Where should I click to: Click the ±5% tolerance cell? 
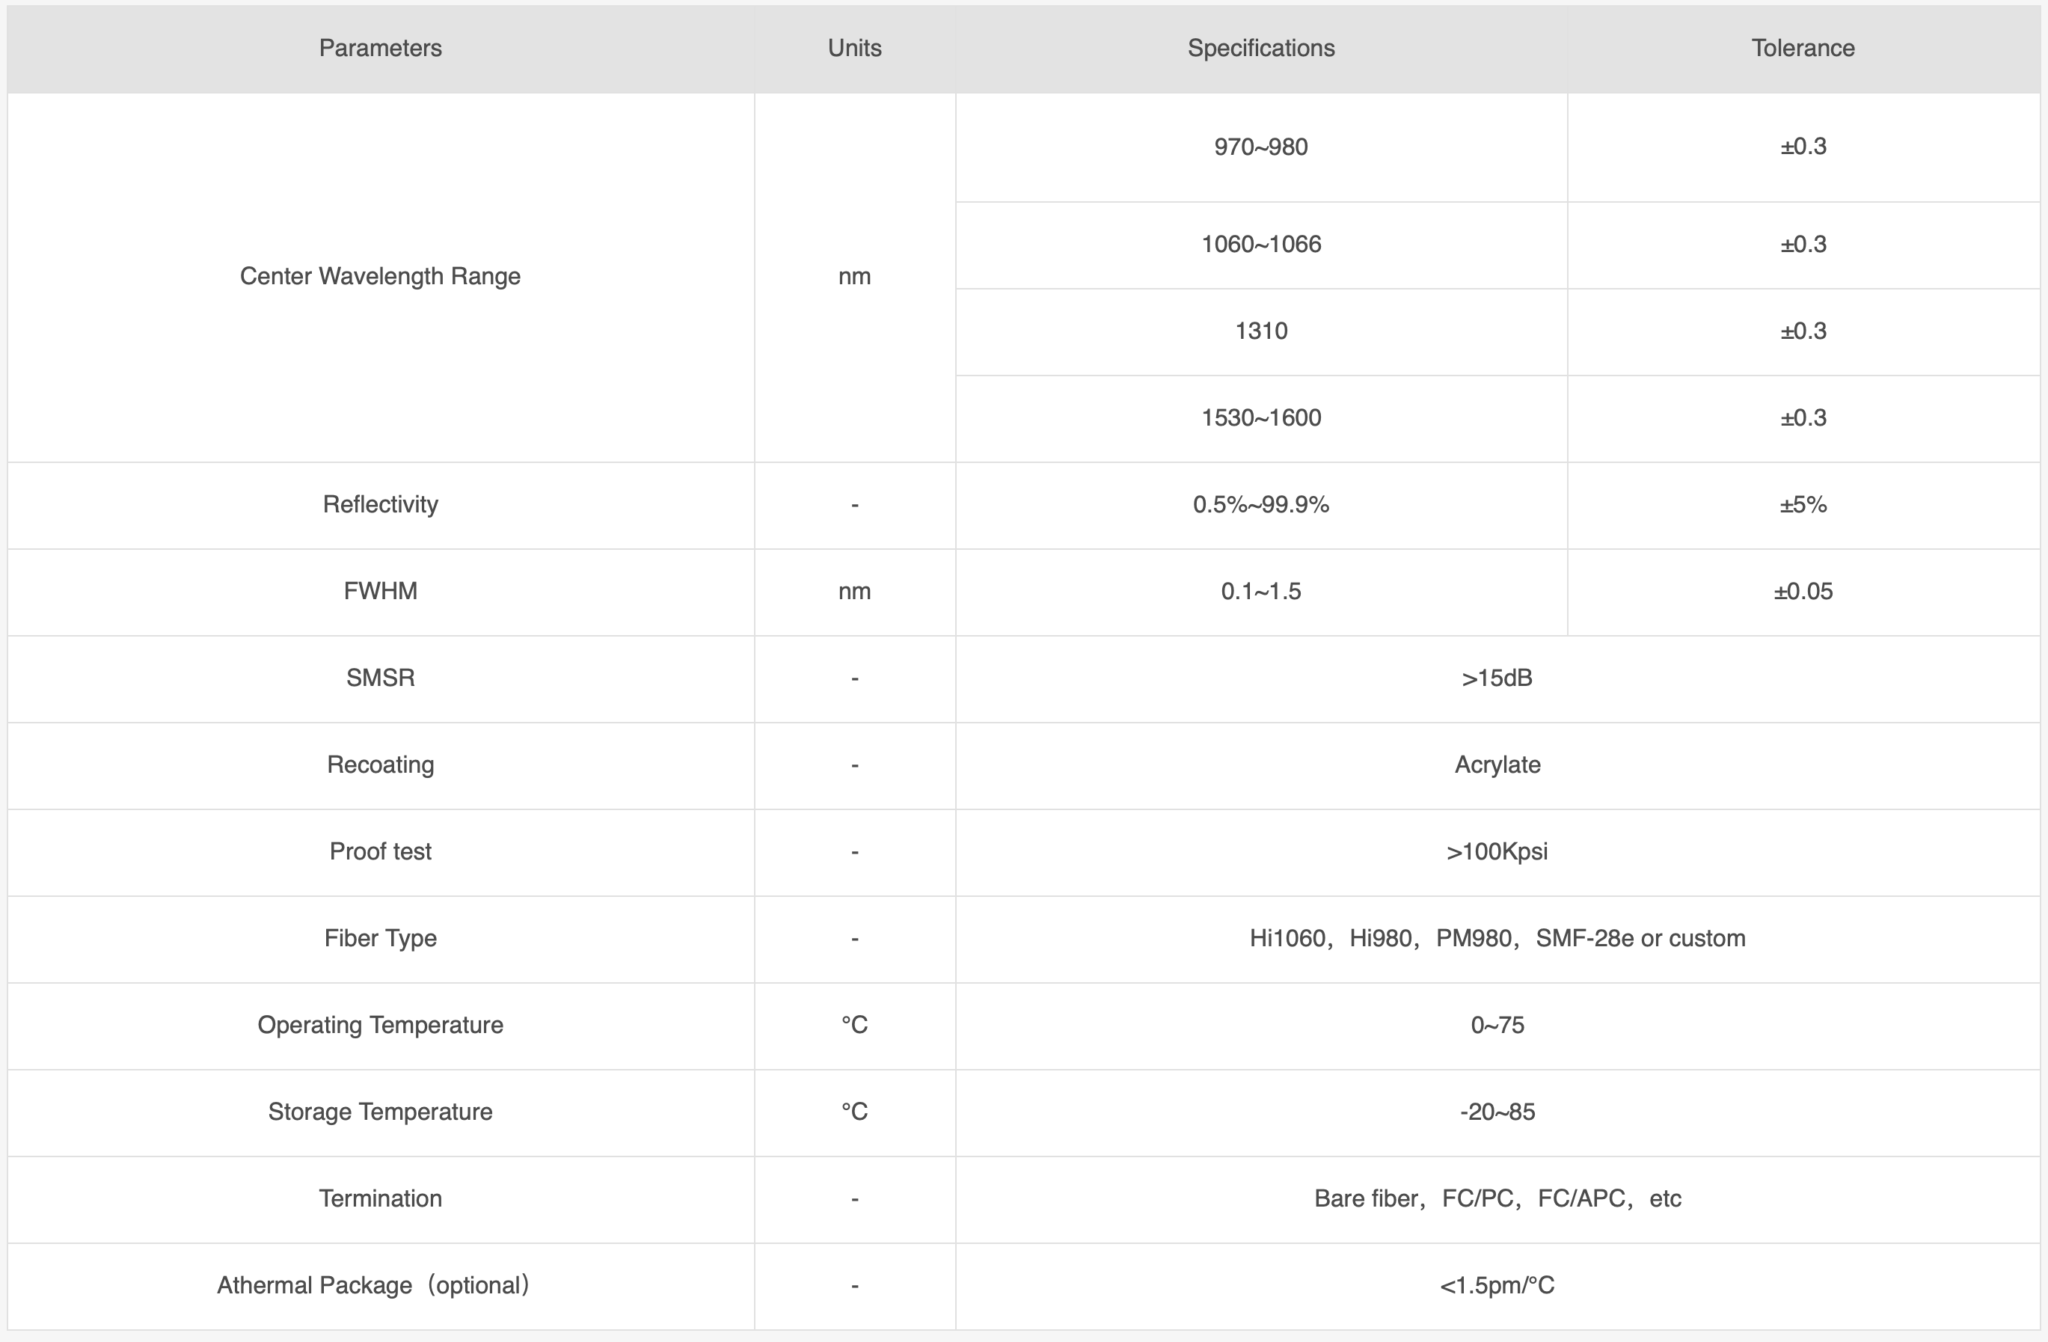coord(1802,504)
